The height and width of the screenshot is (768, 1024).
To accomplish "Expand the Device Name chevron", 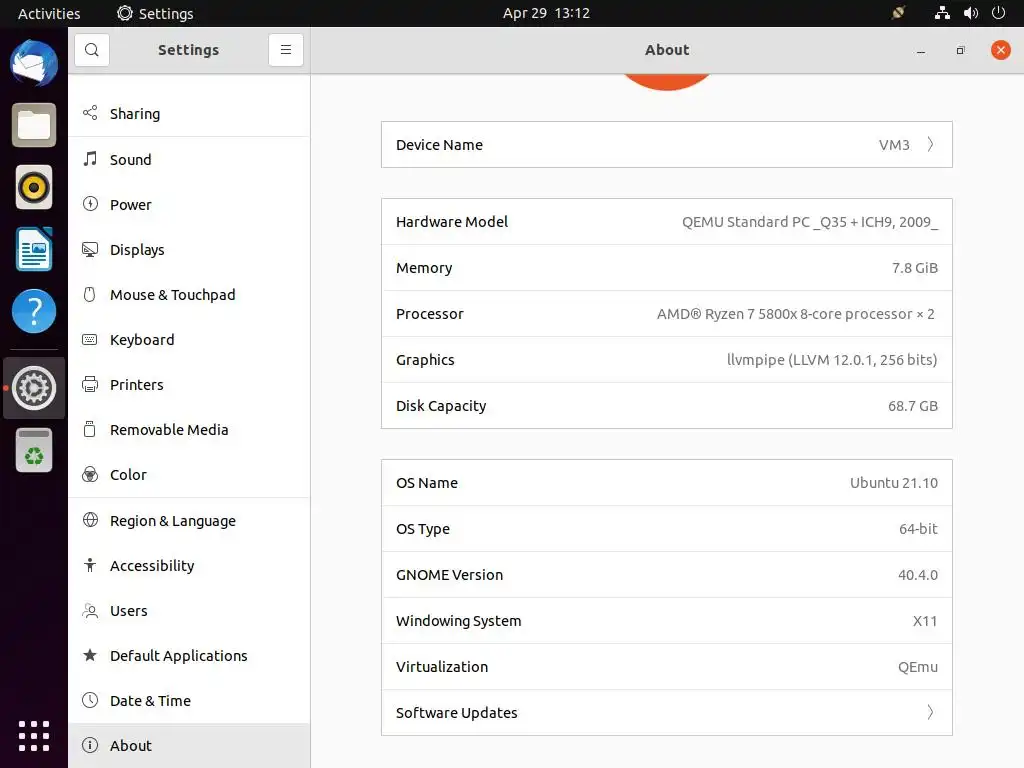I will [x=931, y=144].
